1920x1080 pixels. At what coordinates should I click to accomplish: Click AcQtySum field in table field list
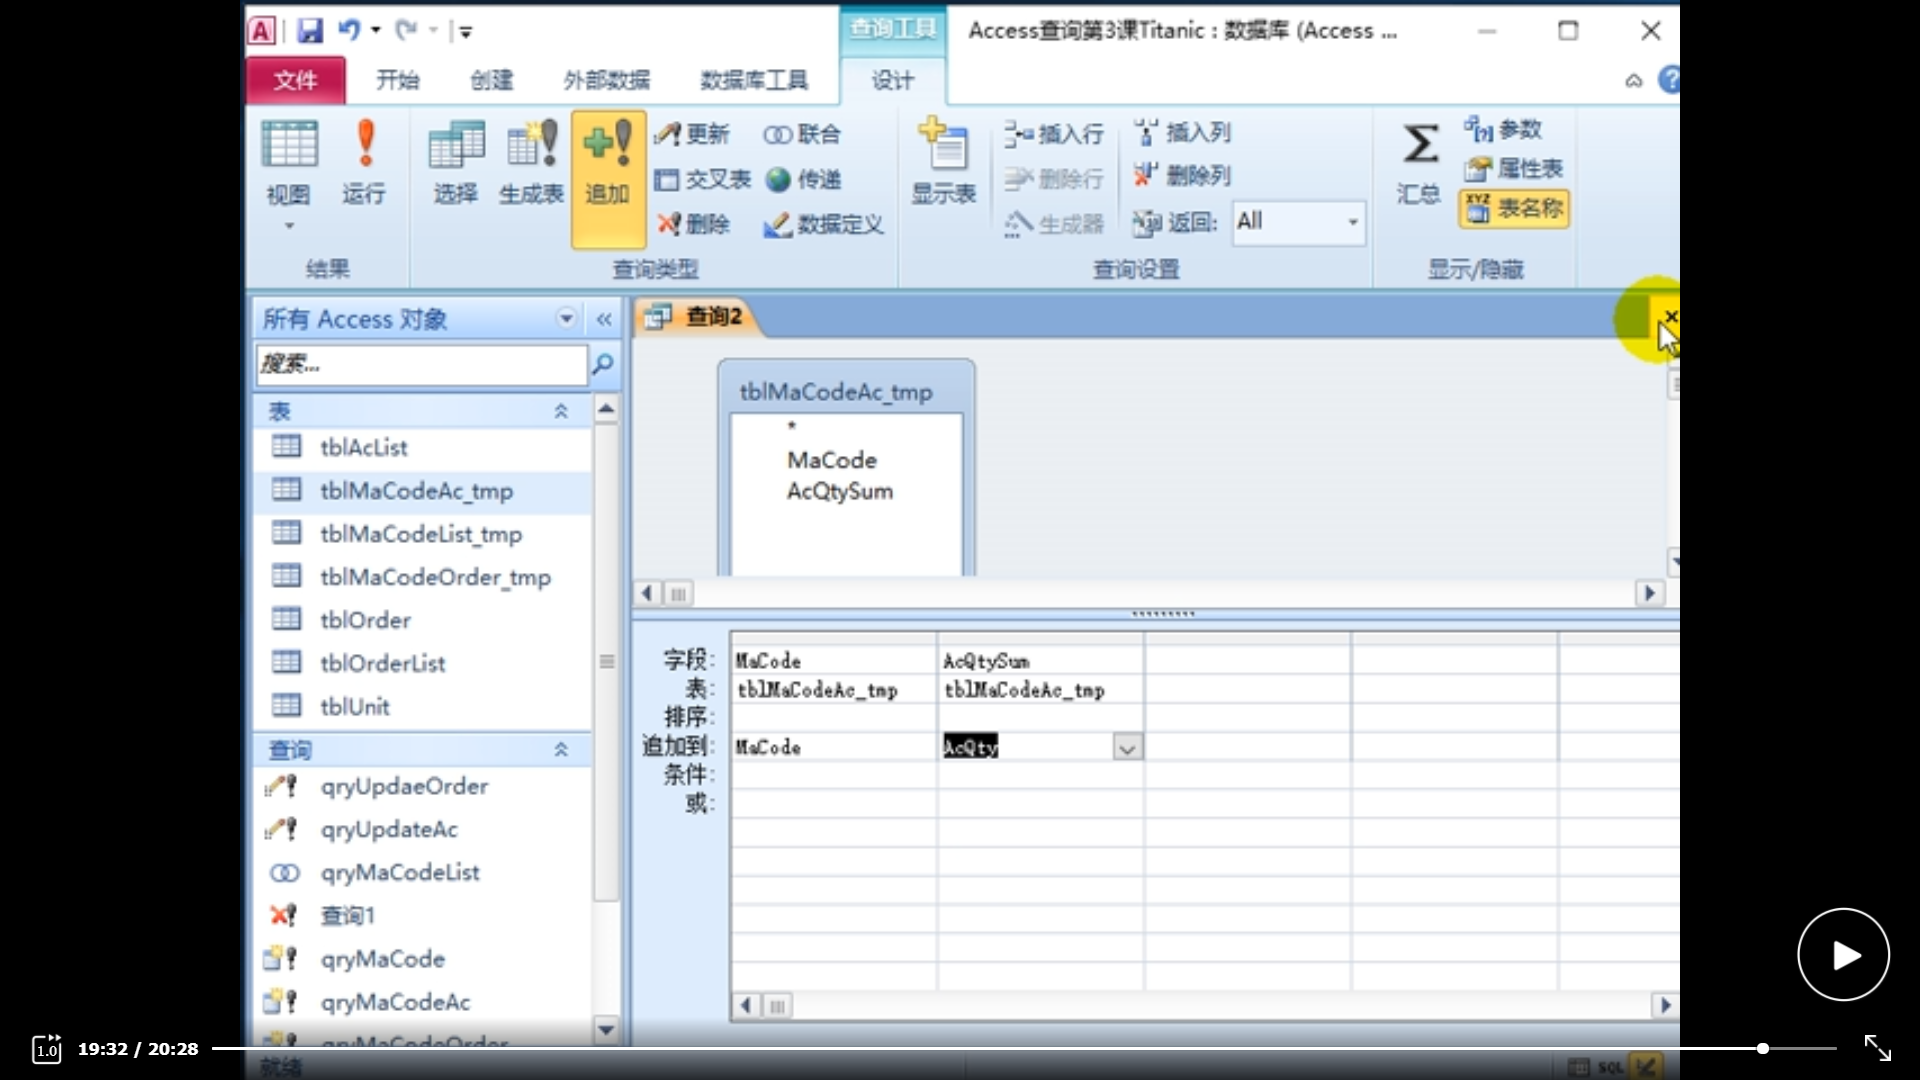(x=840, y=491)
